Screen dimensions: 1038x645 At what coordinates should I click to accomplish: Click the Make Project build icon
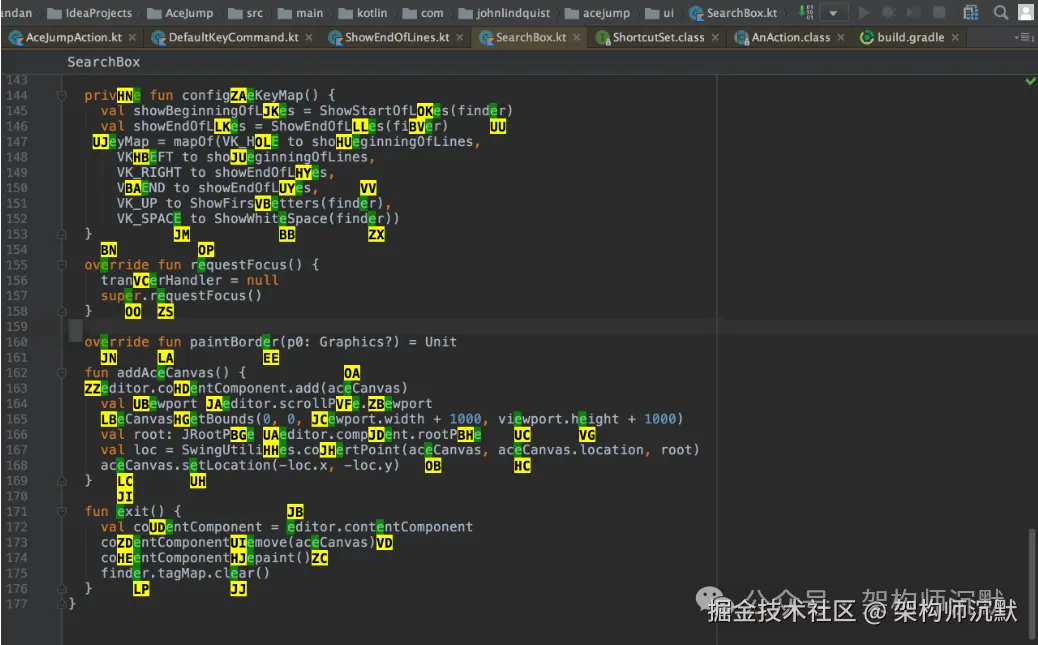coord(806,12)
